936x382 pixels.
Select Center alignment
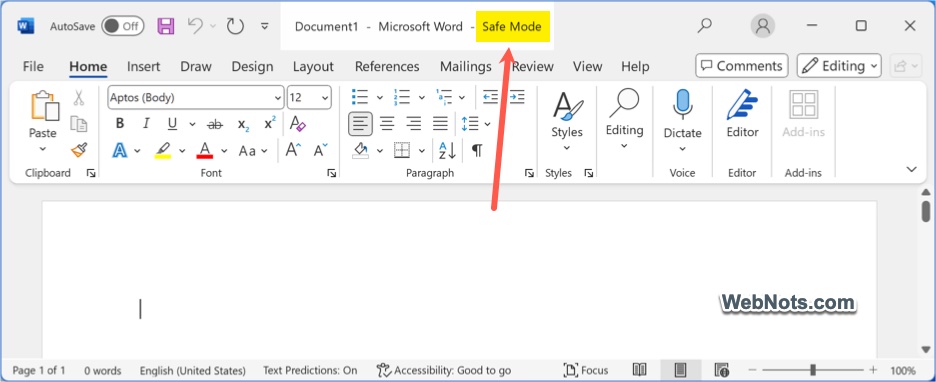[387, 124]
